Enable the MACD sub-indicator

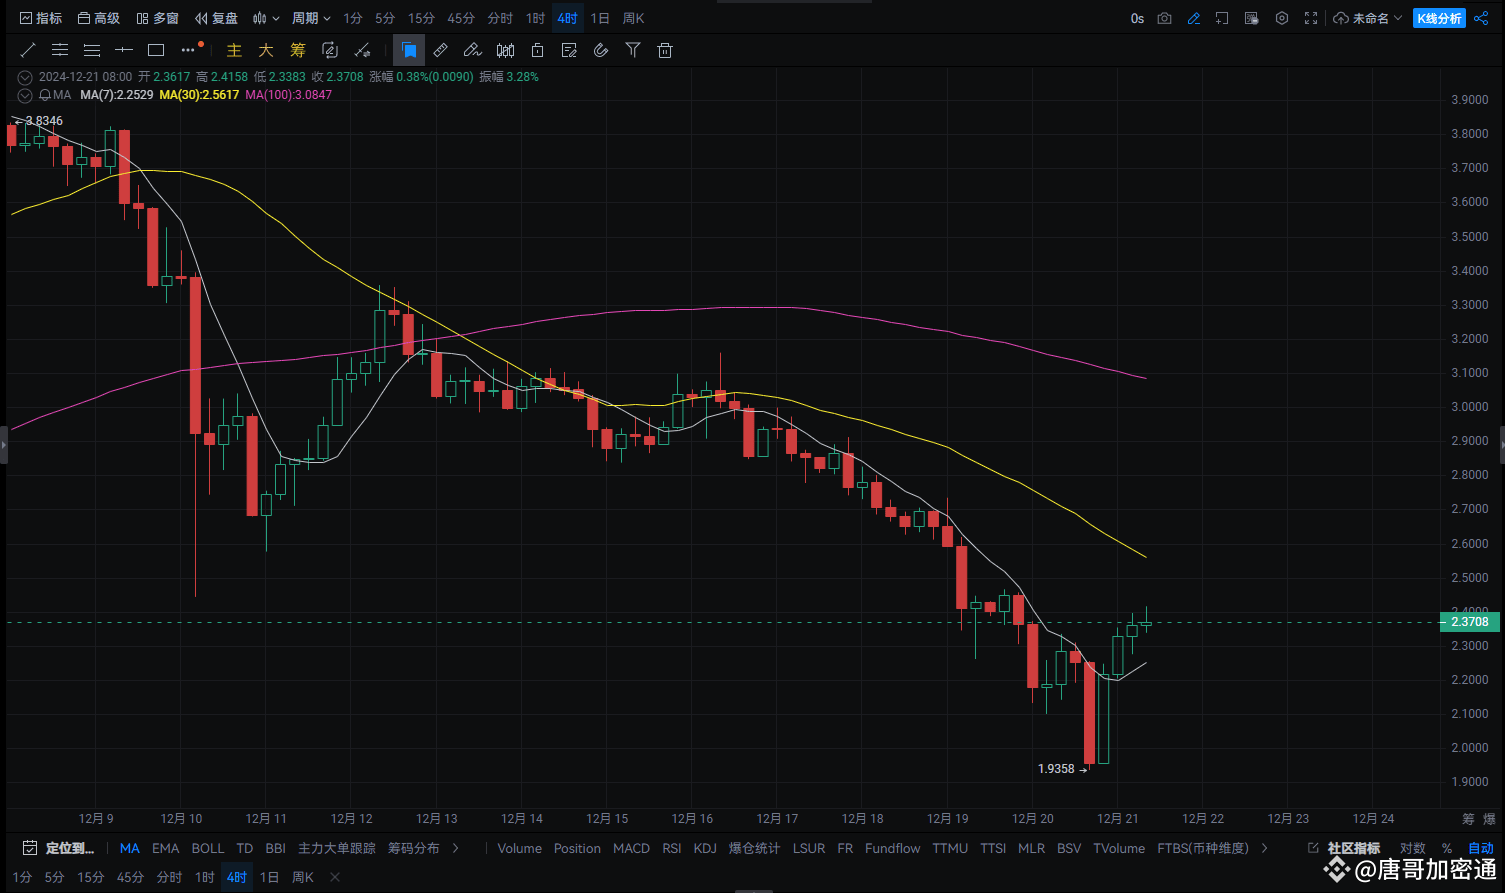click(632, 848)
